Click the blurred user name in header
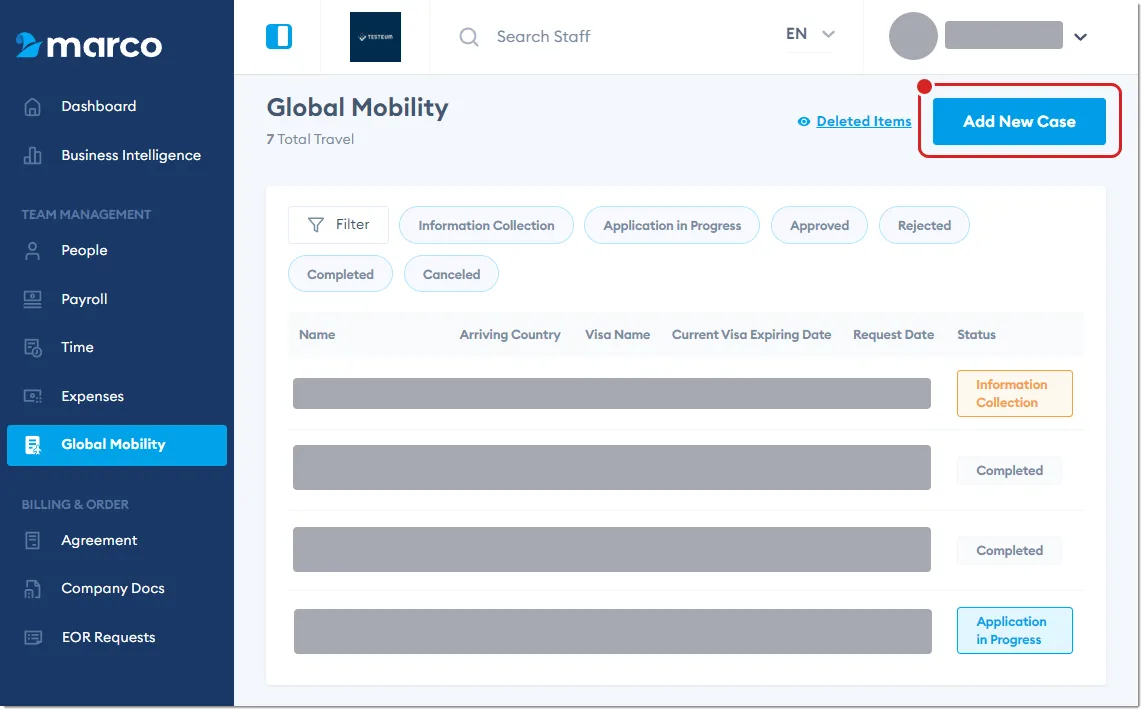1144x712 pixels. 1004,35
